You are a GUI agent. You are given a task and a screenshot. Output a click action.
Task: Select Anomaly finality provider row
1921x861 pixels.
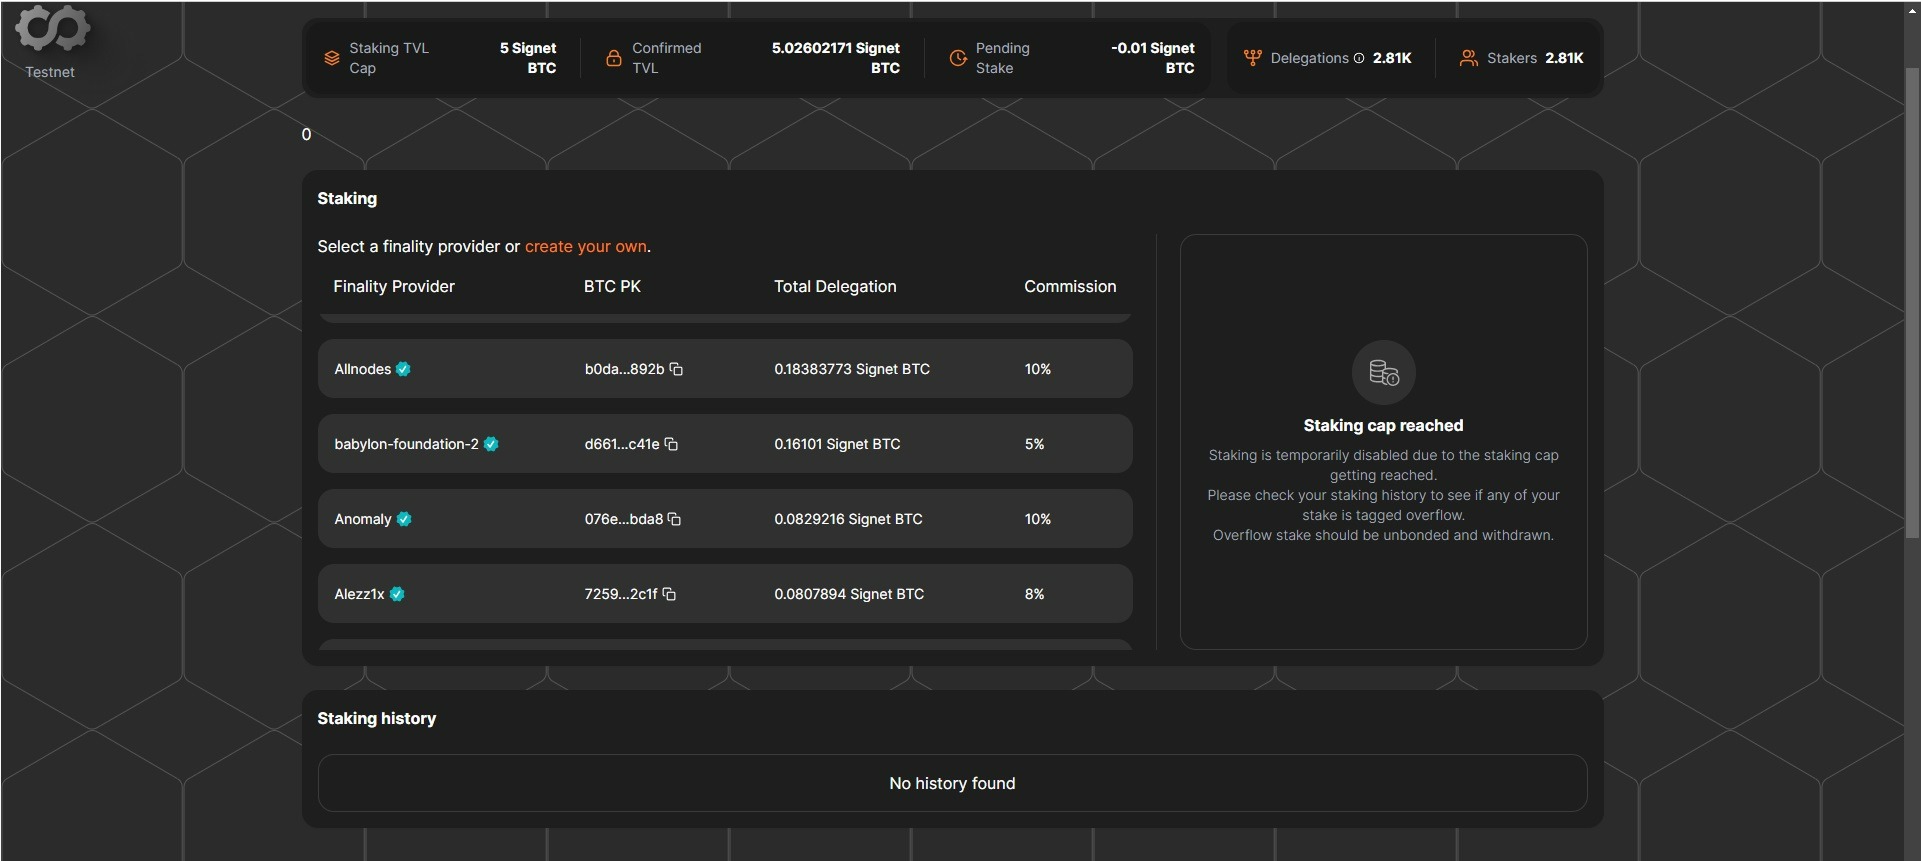[x=725, y=519]
